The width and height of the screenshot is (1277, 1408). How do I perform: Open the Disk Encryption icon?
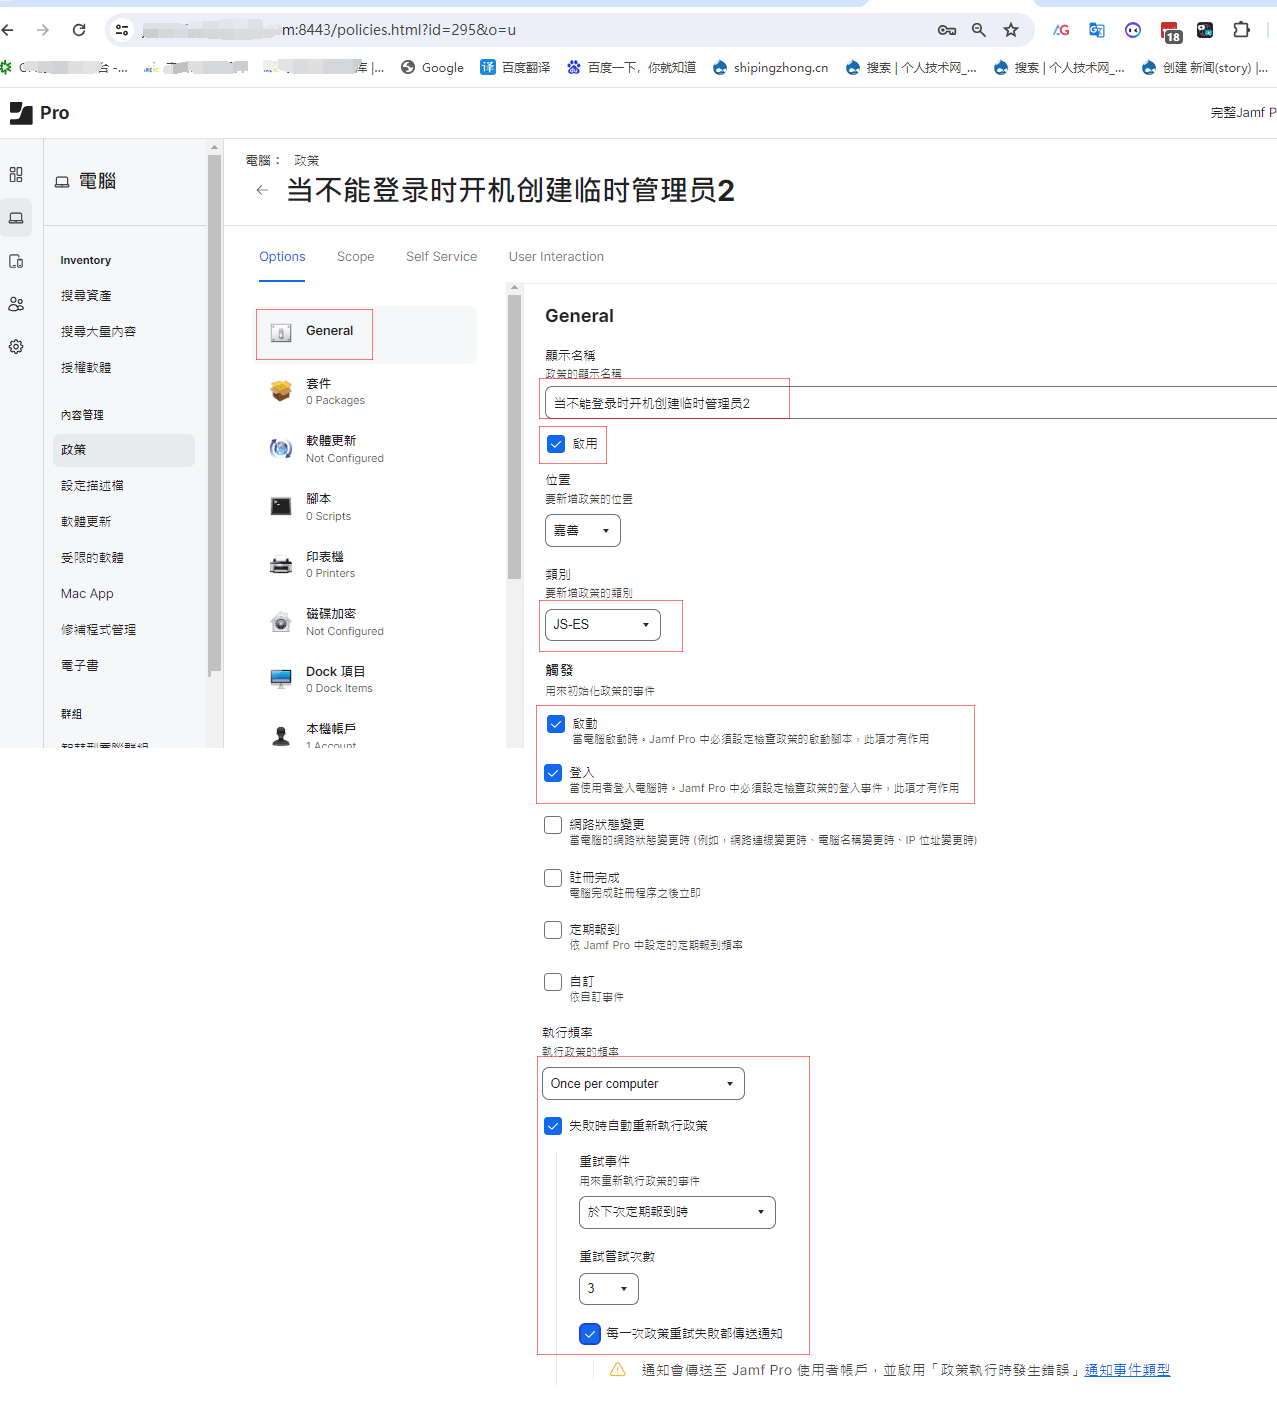[281, 622]
